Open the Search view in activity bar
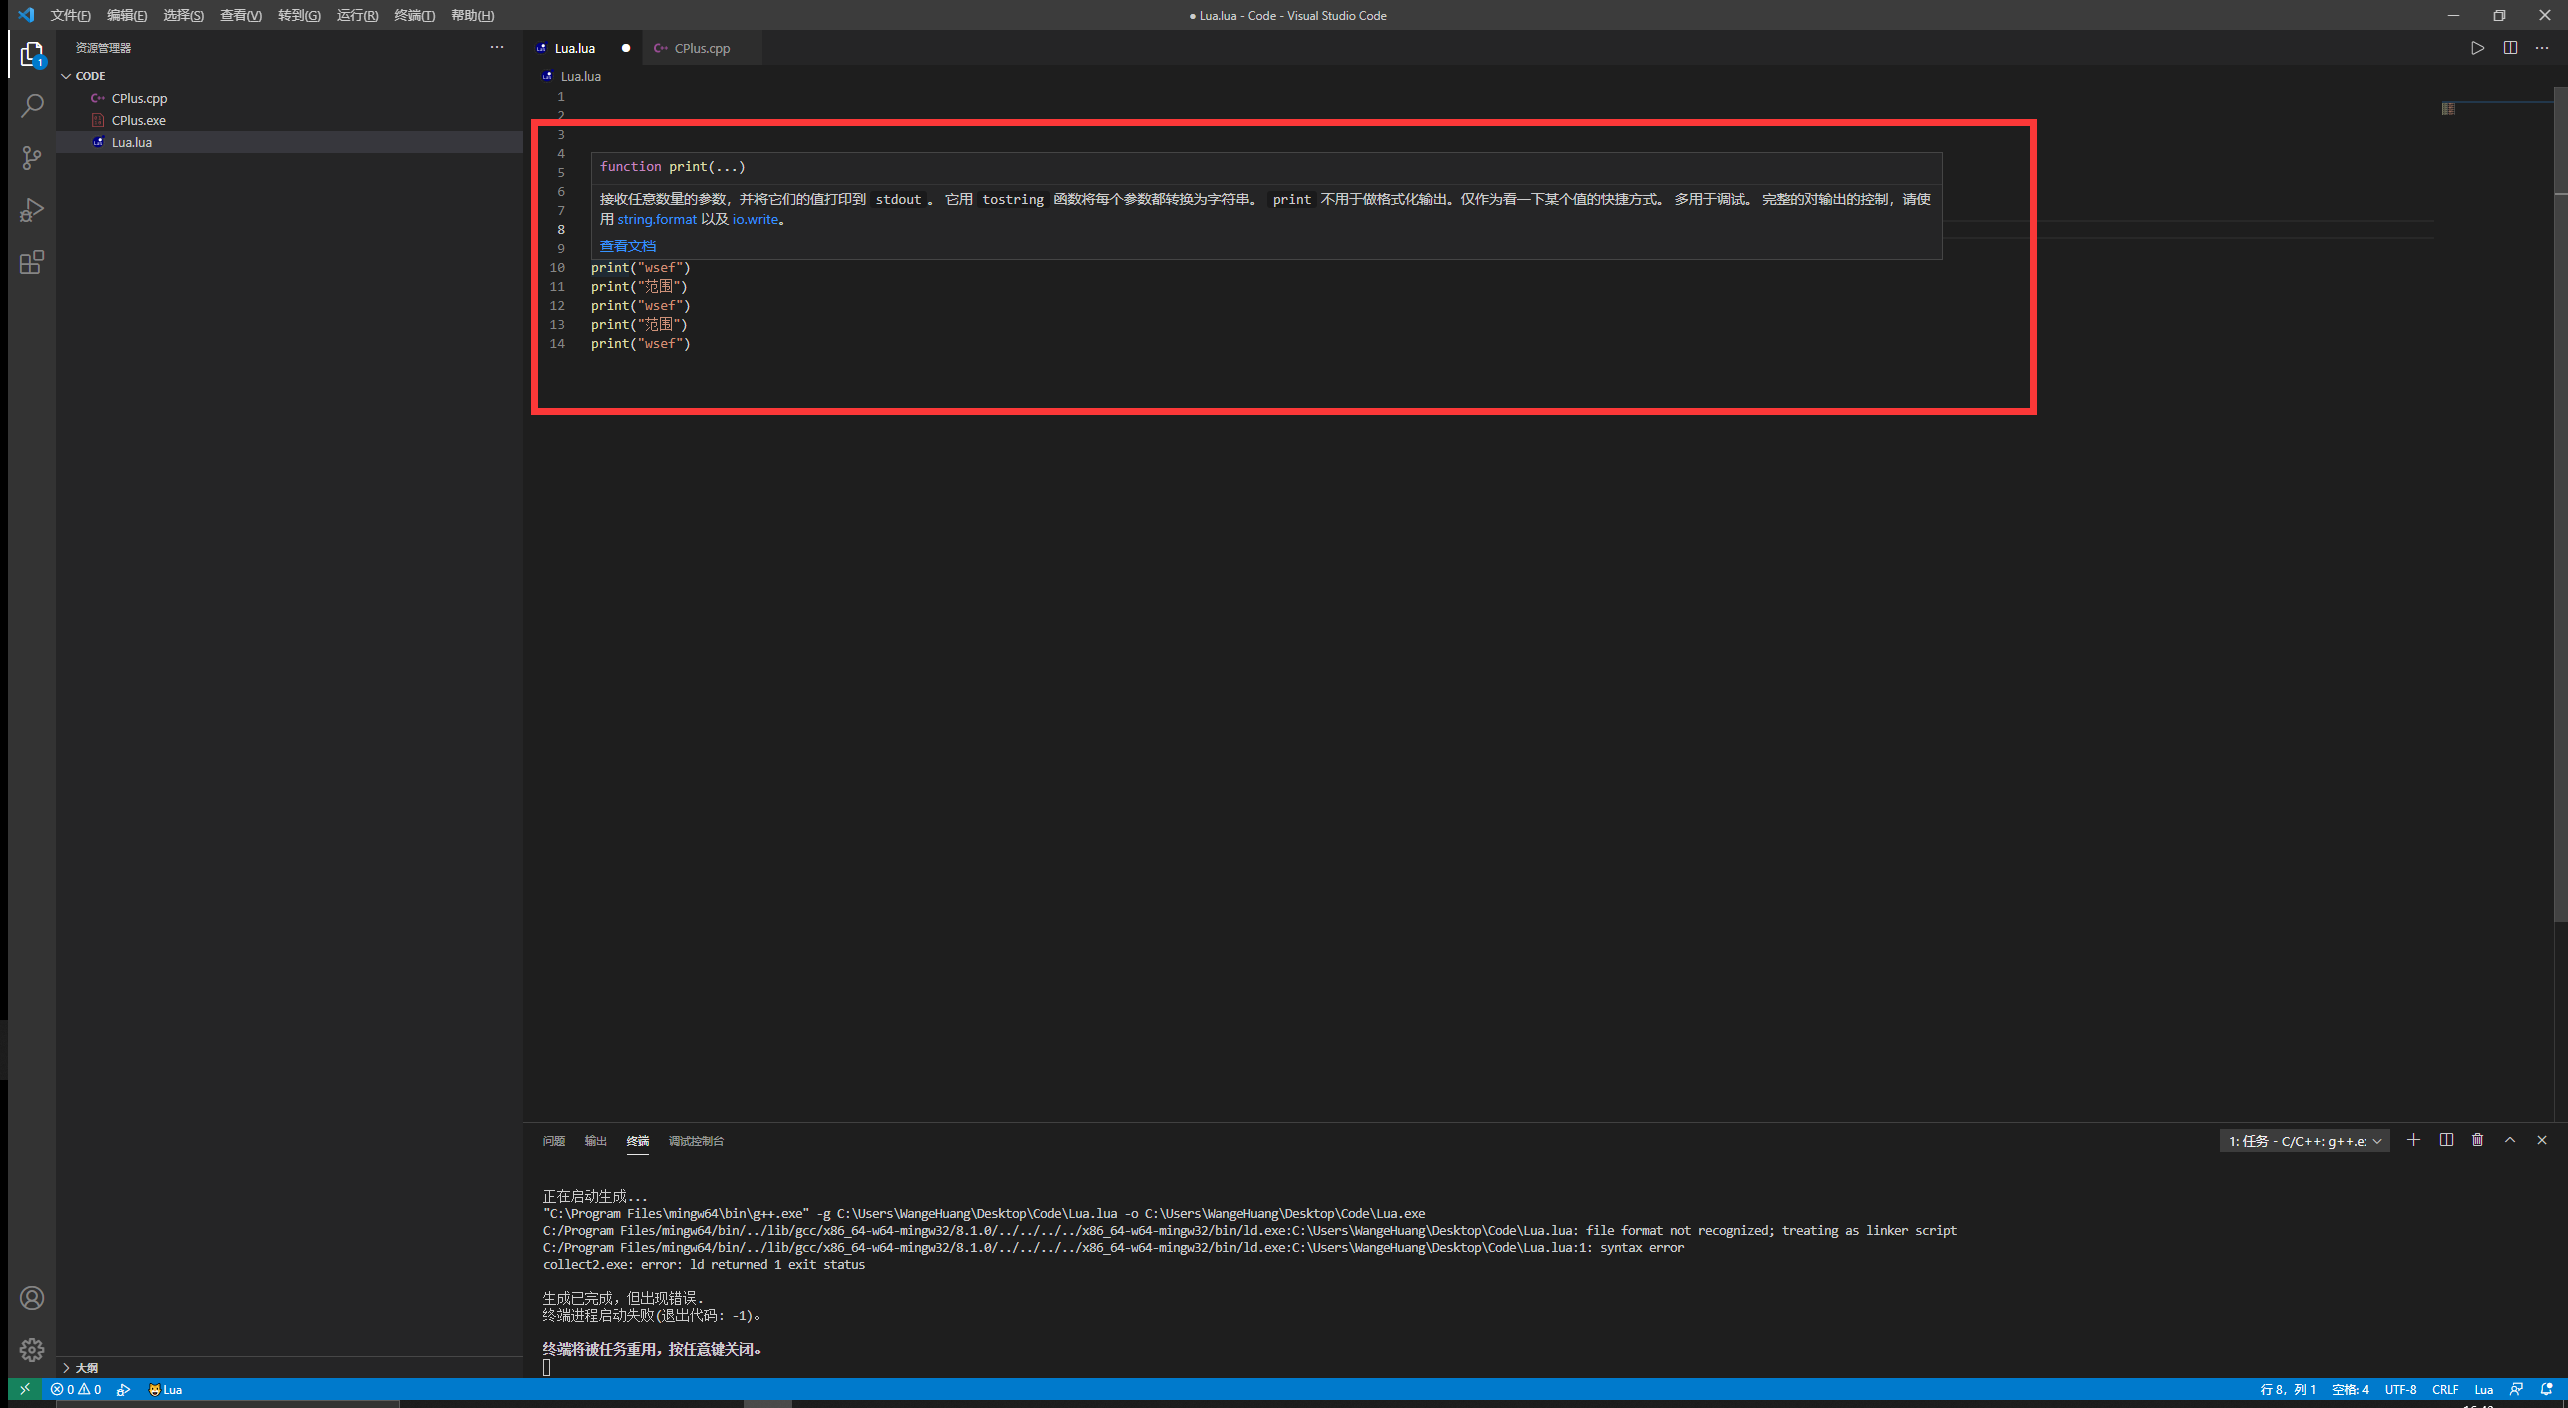2568x1408 pixels. 32,106
